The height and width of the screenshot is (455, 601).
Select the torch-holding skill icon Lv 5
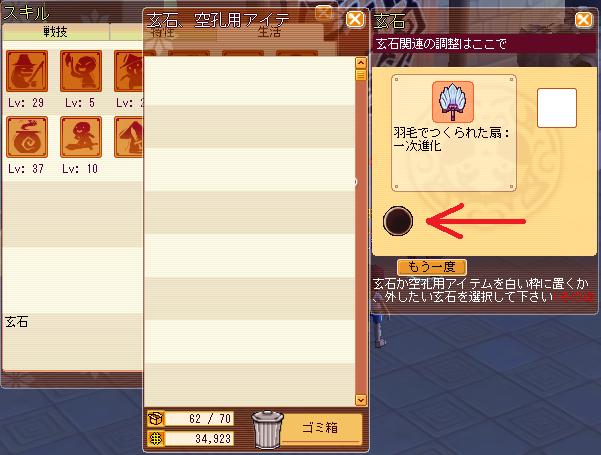click(x=81, y=71)
